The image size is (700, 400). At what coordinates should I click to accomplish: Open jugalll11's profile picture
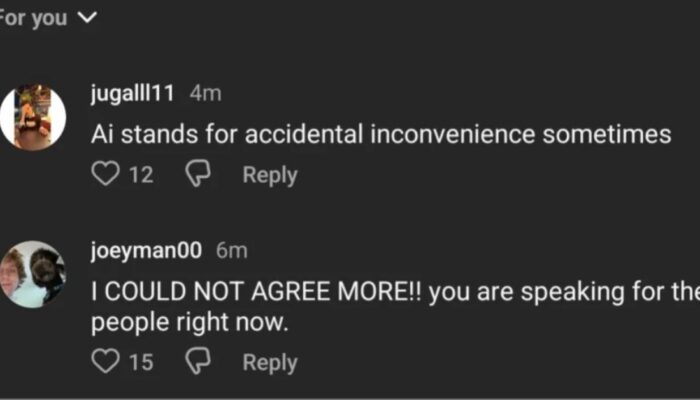point(33,117)
